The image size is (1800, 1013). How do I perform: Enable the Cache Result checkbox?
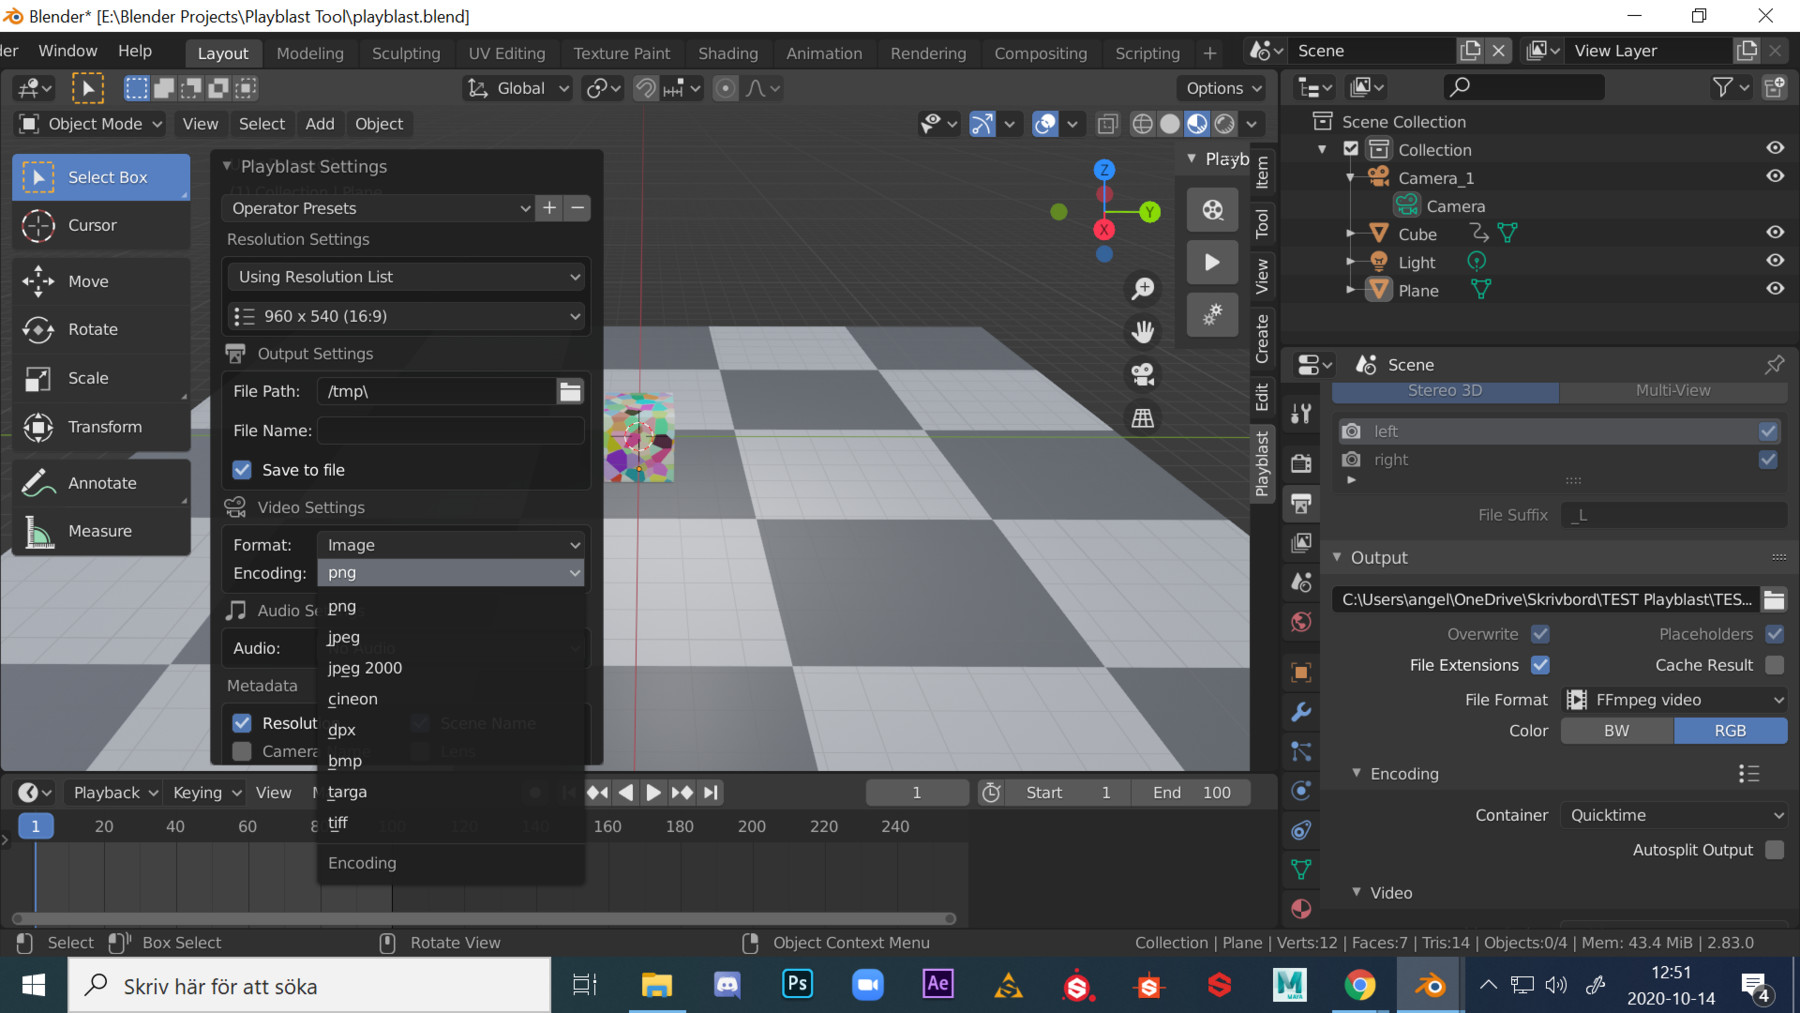point(1775,665)
